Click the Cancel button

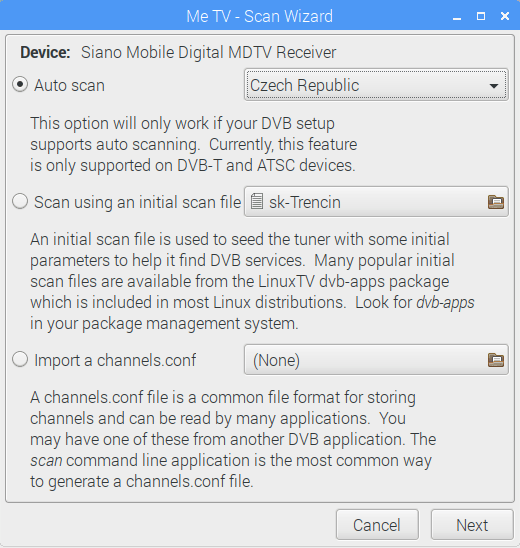[377, 525]
